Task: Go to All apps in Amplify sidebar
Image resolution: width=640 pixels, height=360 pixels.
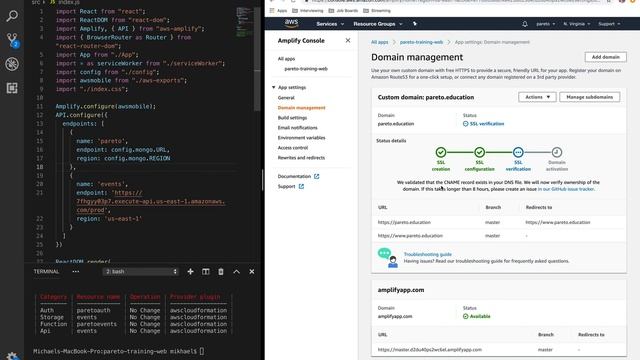Action: [286, 59]
